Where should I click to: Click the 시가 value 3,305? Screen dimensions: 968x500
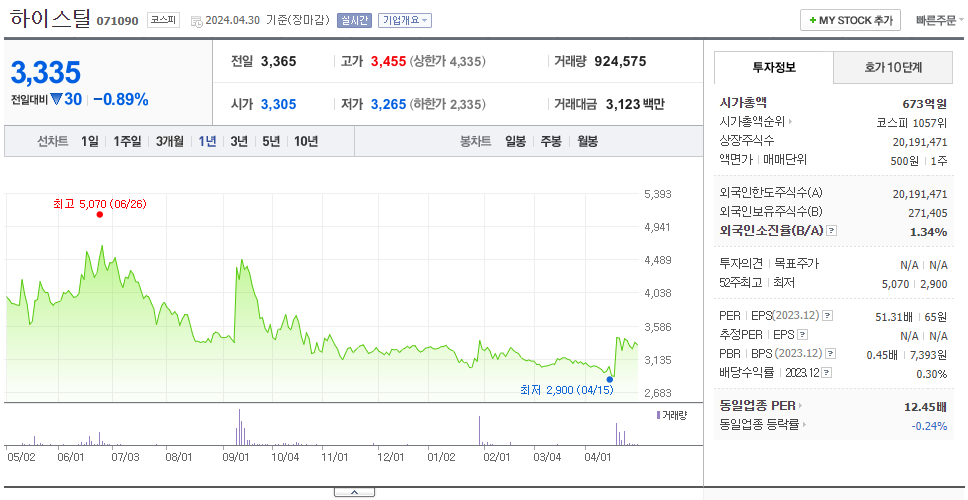(x=278, y=104)
